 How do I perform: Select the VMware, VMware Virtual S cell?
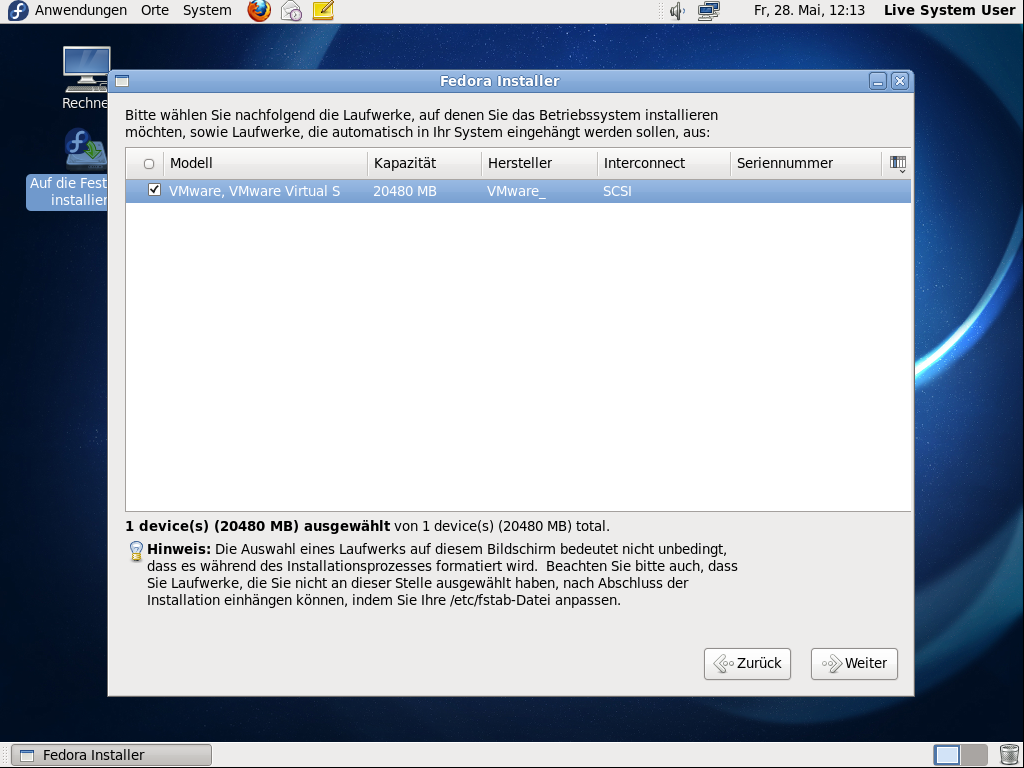pyautogui.click(x=255, y=191)
